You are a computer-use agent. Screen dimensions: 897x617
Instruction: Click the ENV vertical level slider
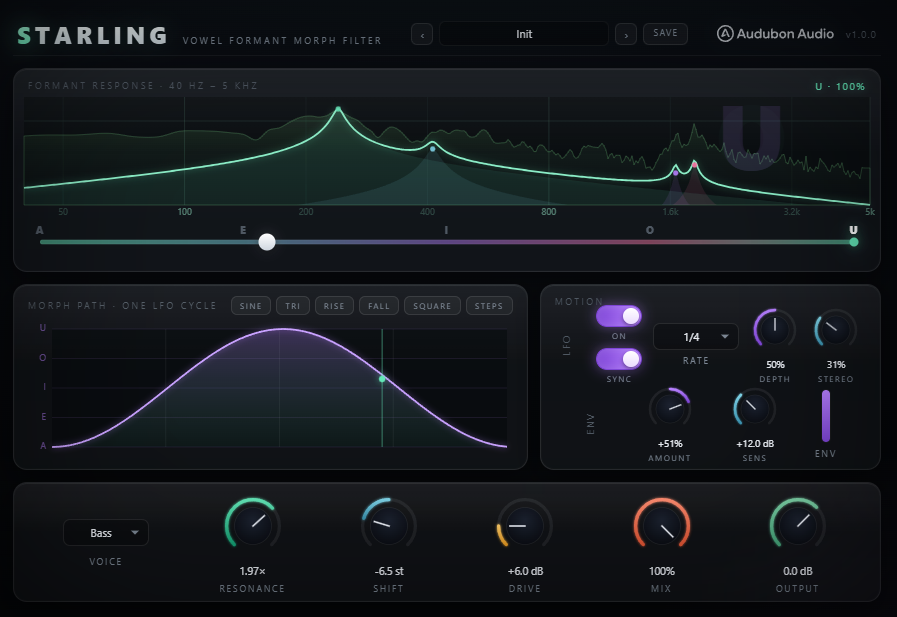click(x=825, y=416)
